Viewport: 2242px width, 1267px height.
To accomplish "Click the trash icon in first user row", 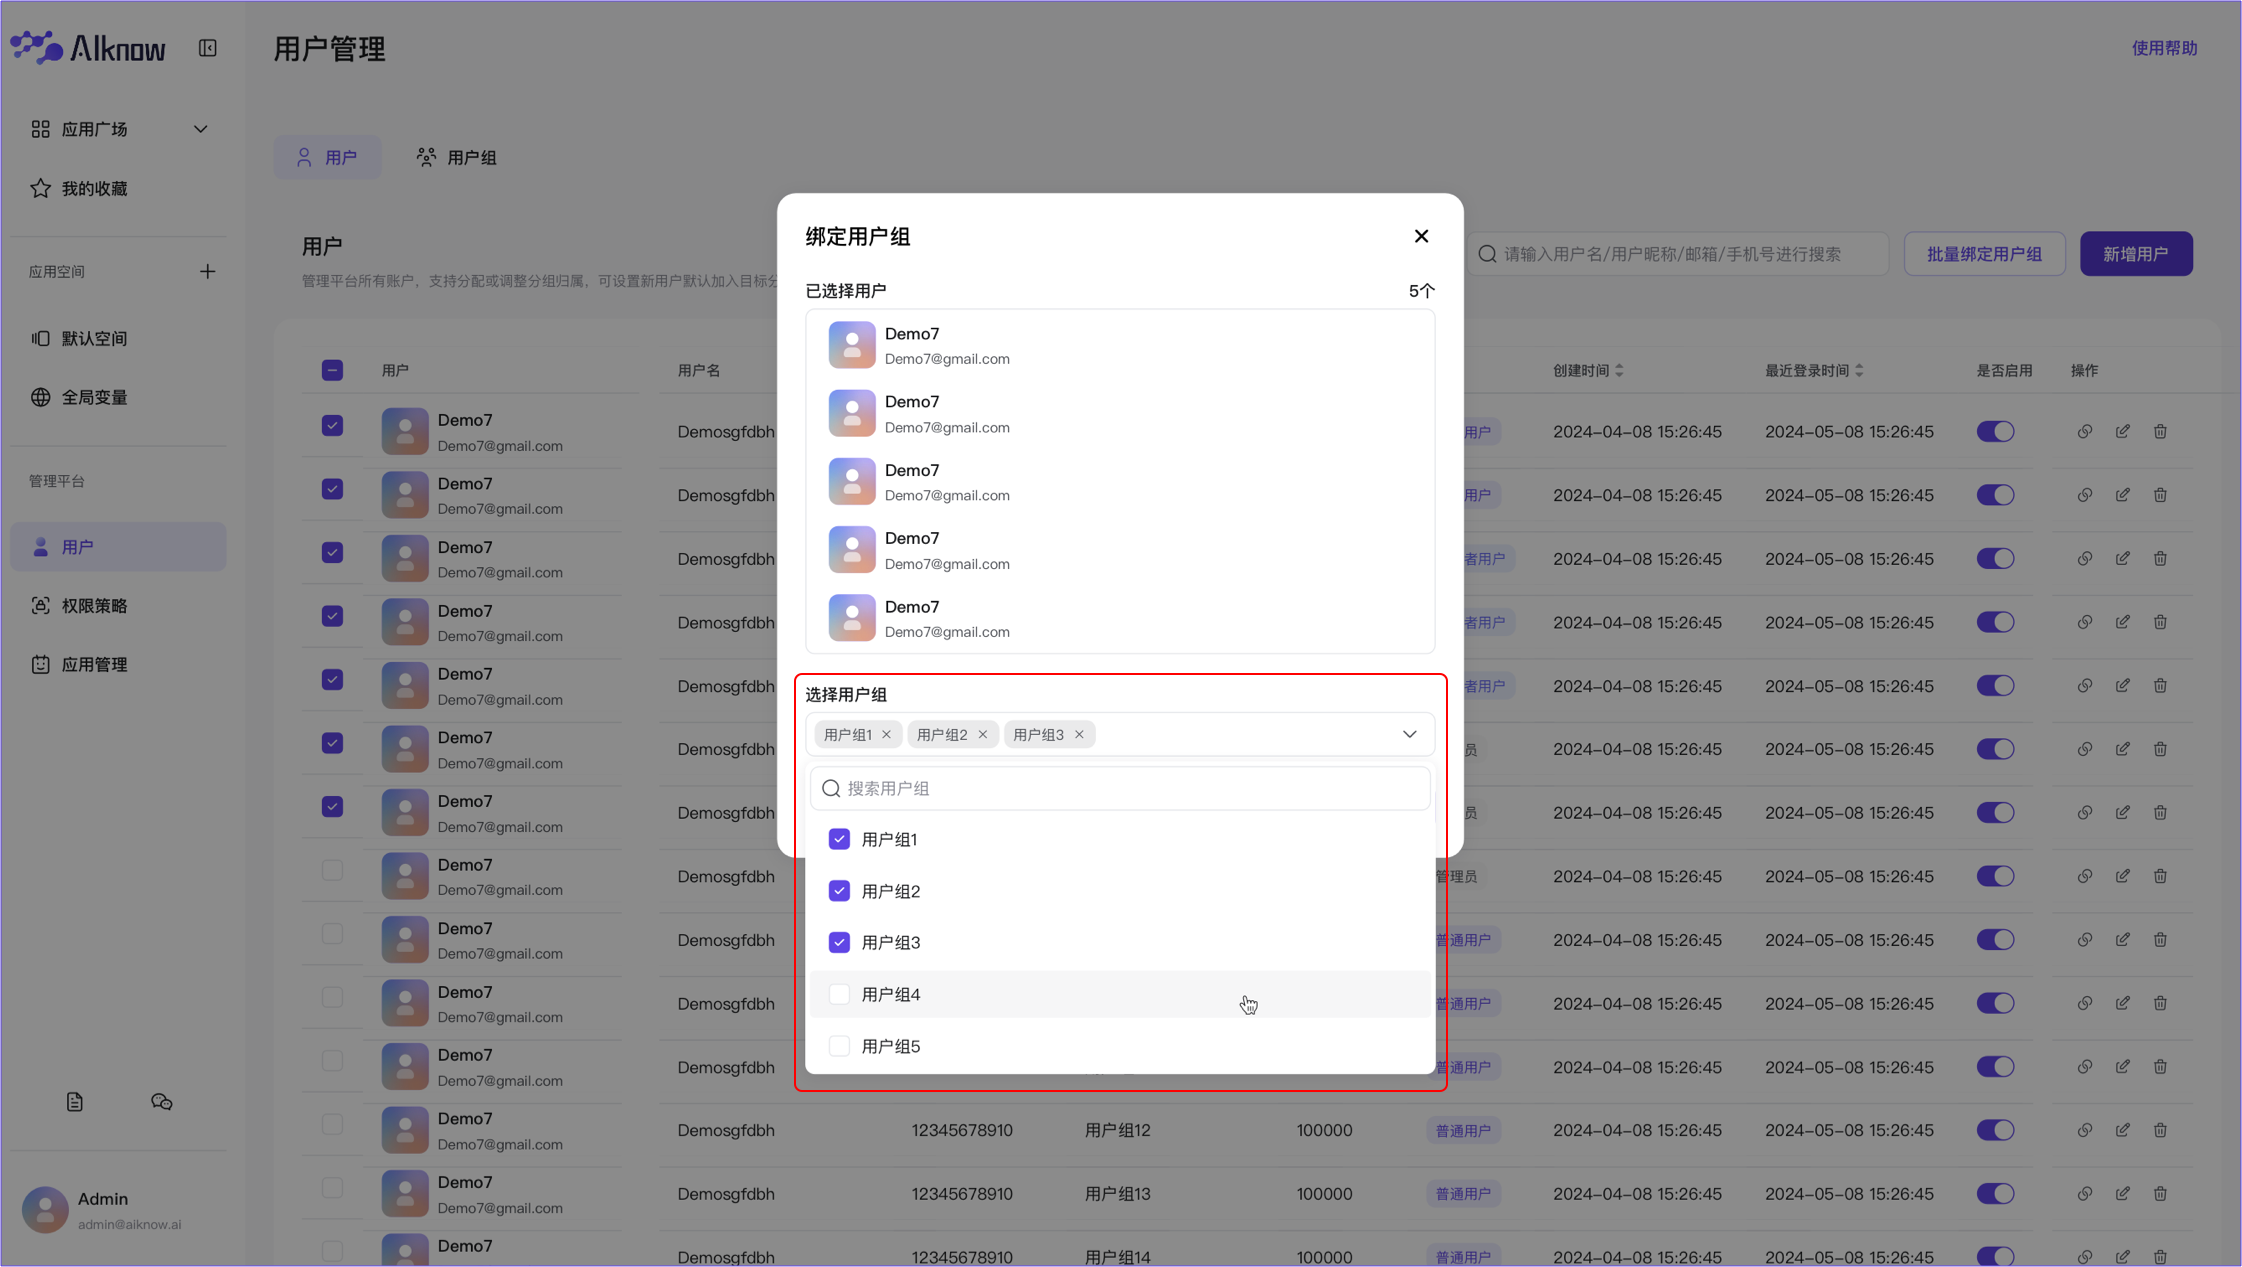I will [2160, 432].
